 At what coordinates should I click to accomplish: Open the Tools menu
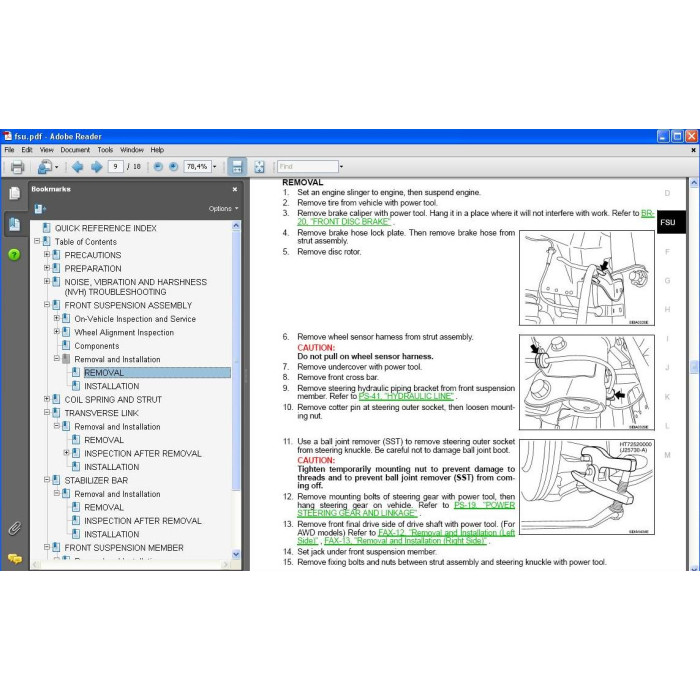pyautogui.click(x=105, y=150)
